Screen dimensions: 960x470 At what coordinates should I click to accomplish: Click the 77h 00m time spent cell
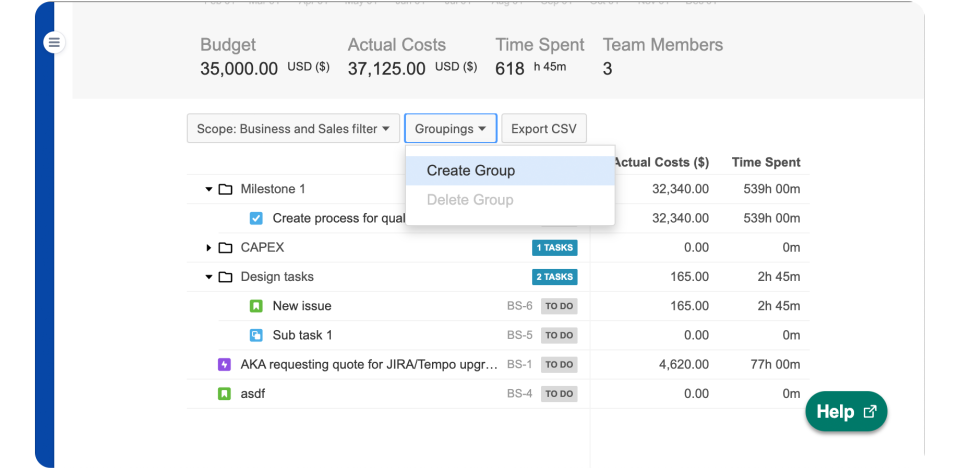pyautogui.click(x=775, y=365)
